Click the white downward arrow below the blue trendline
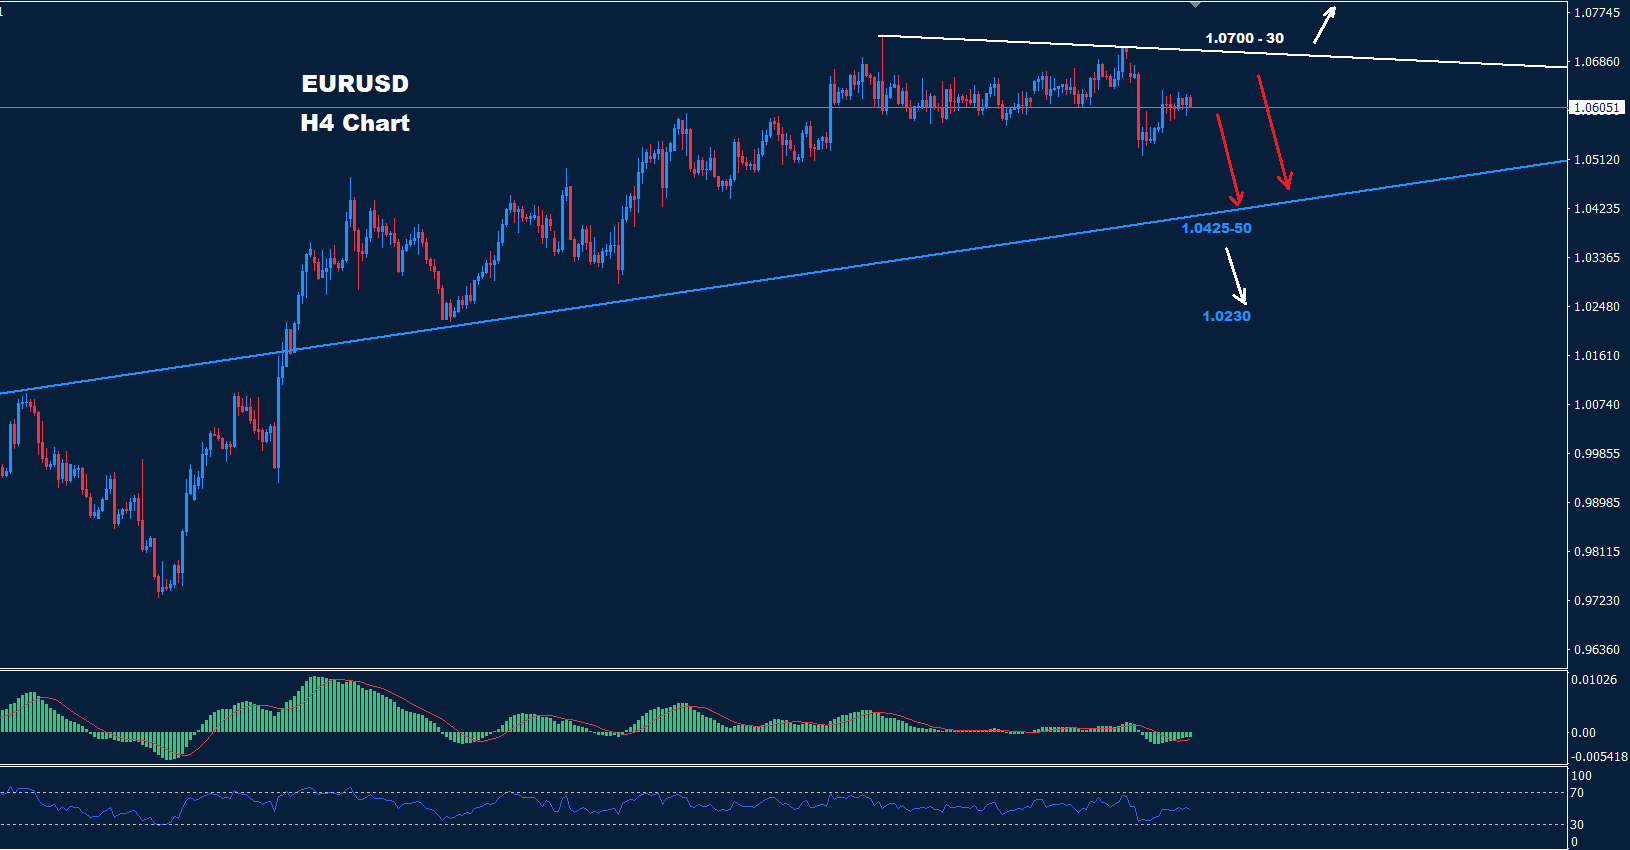 point(1237,276)
